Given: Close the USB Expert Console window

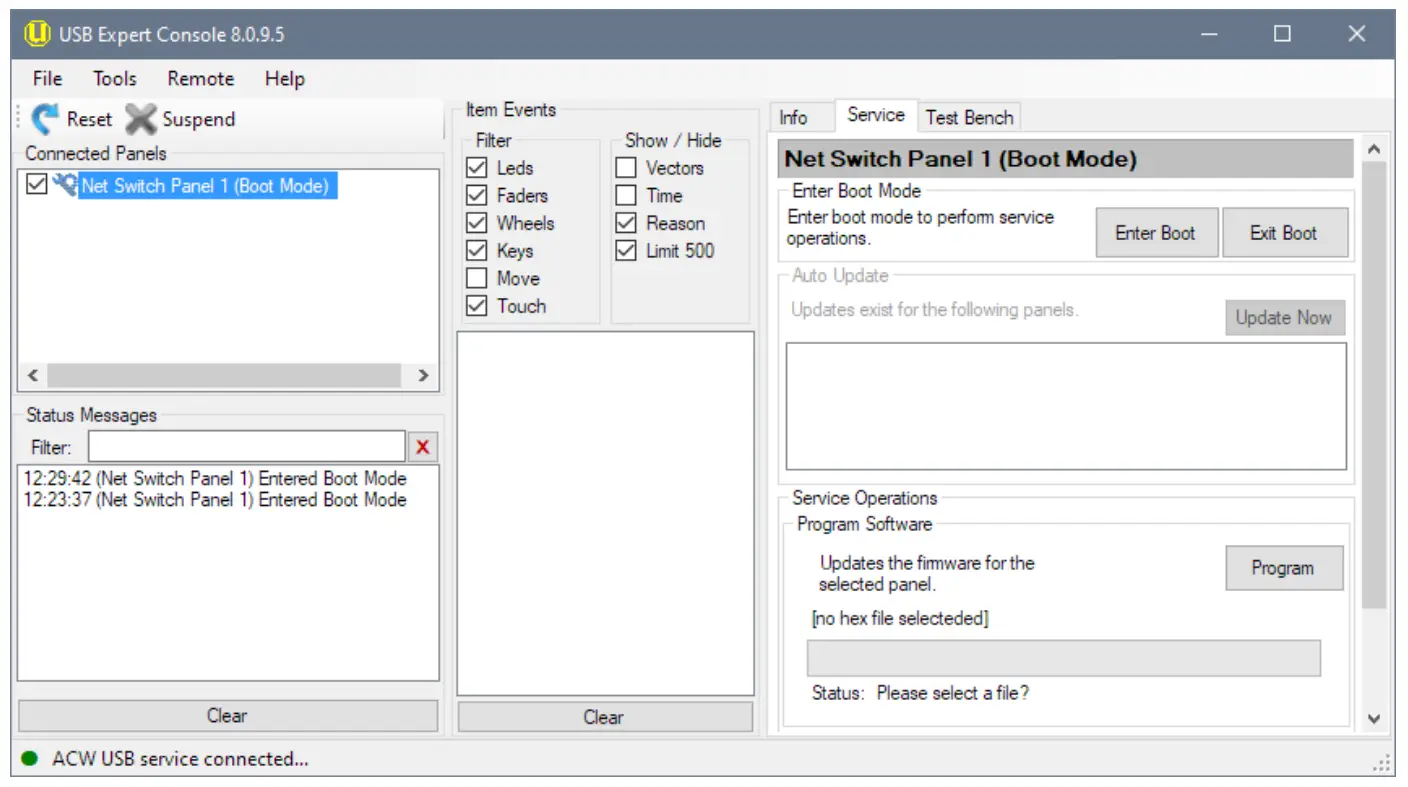Looking at the screenshot, I should coord(1357,34).
